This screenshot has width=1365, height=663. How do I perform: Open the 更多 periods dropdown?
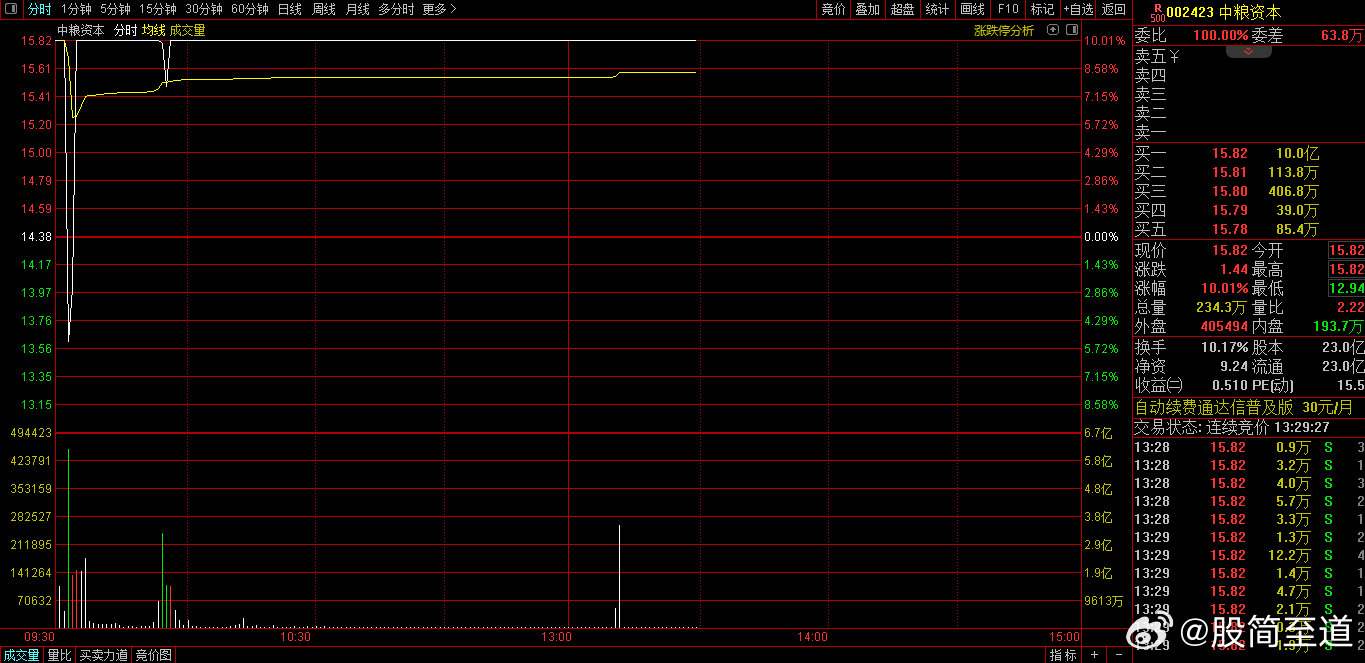439,9
